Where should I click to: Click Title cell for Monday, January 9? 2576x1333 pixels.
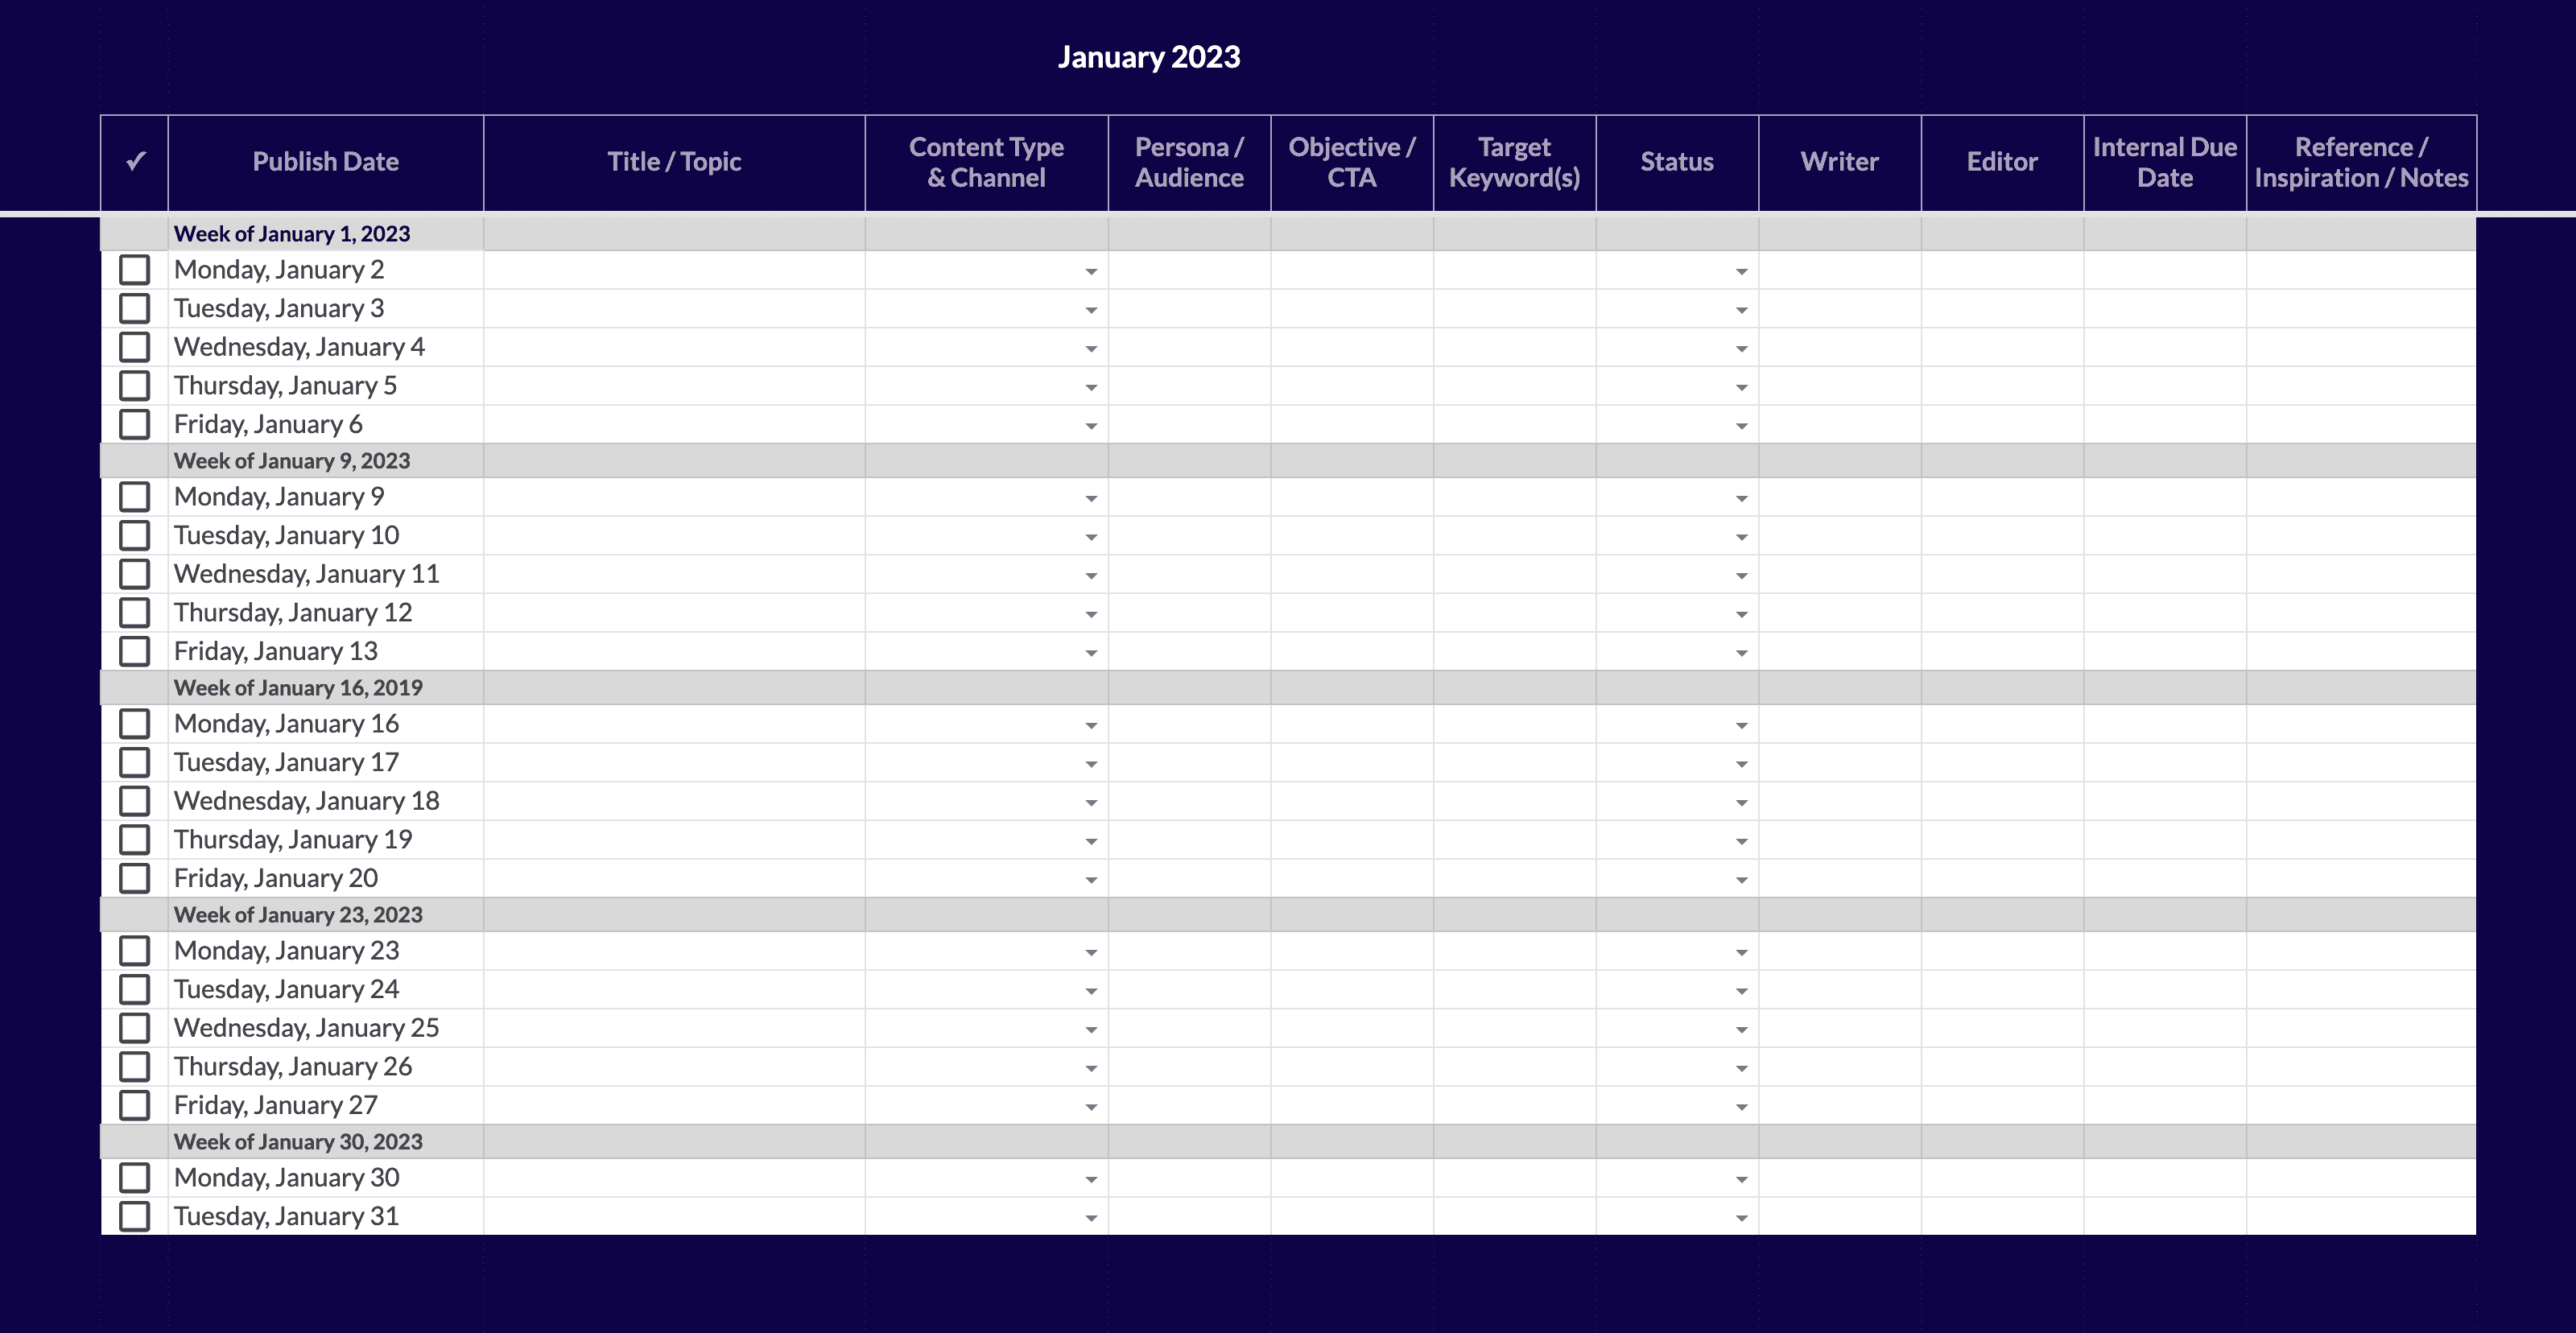674,497
